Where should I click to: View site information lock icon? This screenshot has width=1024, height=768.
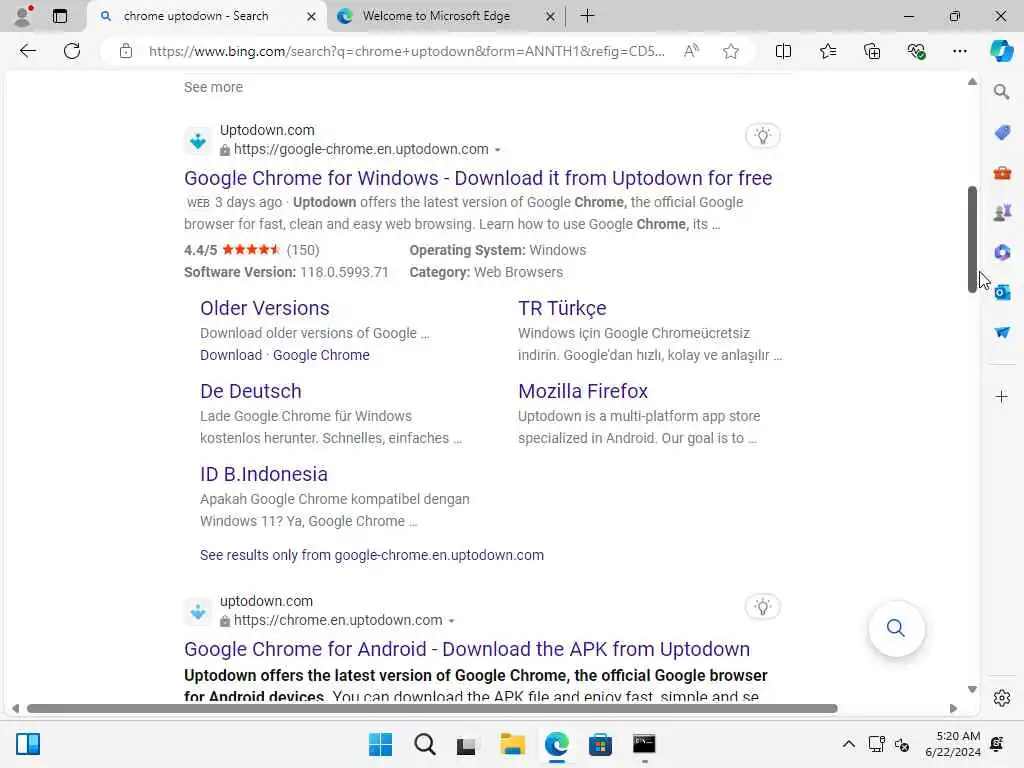point(126,51)
